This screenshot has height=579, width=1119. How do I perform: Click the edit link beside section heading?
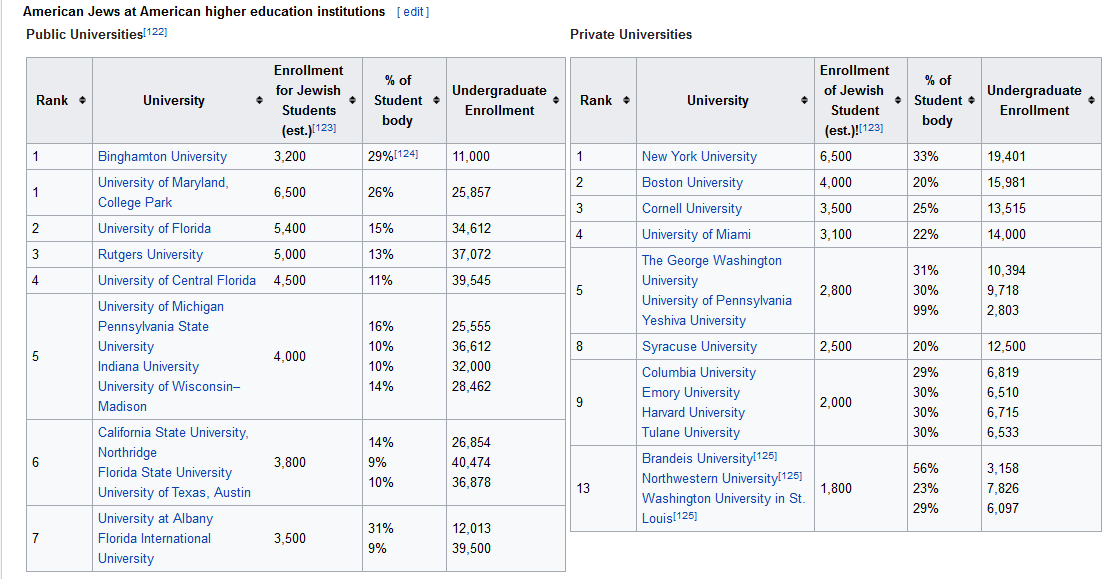[x=412, y=12]
